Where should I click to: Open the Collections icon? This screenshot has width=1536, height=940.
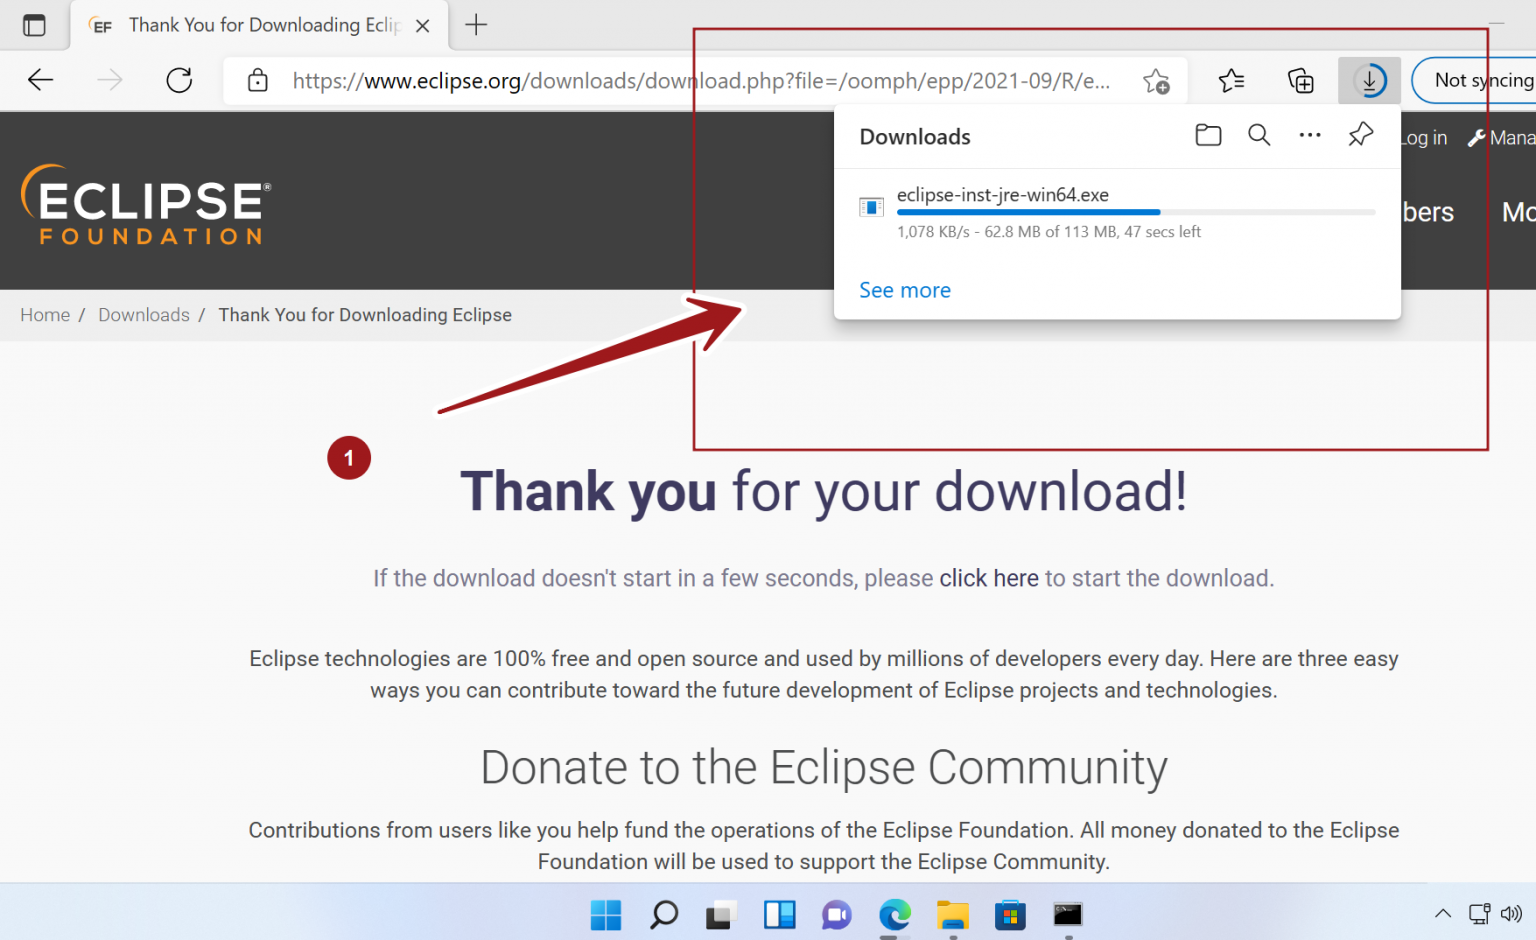click(1300, 80)
